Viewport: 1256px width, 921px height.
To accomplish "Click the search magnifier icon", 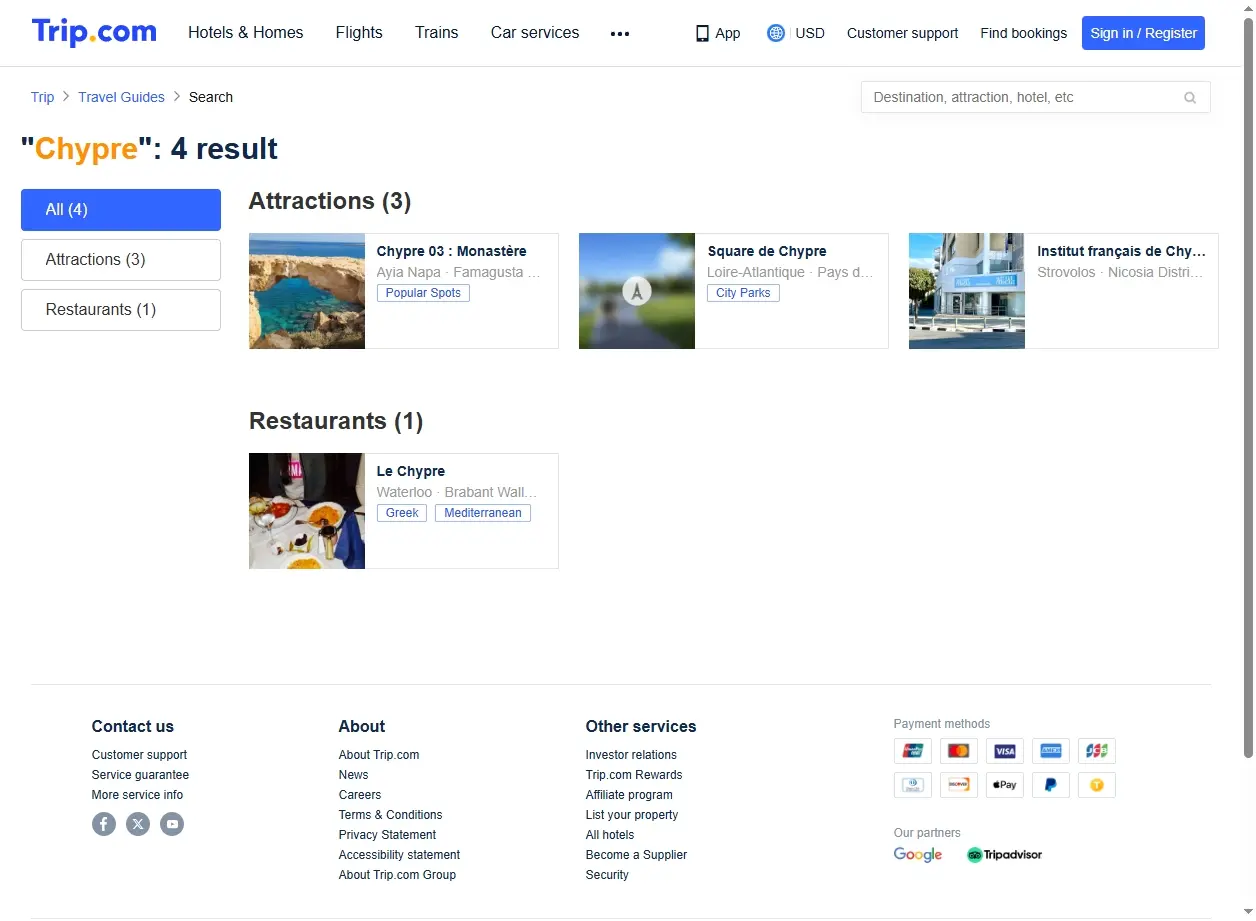I will pos(1190,97).
